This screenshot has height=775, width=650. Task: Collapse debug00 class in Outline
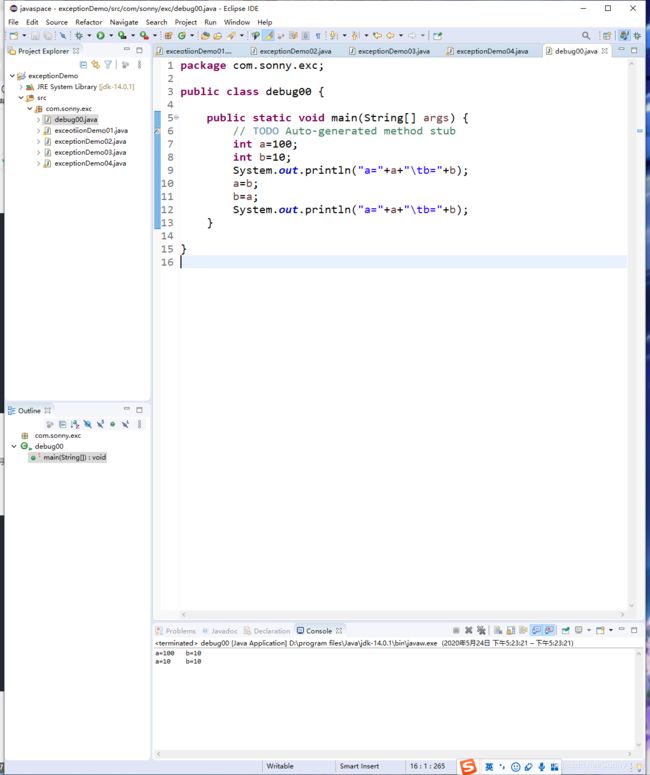14,446
